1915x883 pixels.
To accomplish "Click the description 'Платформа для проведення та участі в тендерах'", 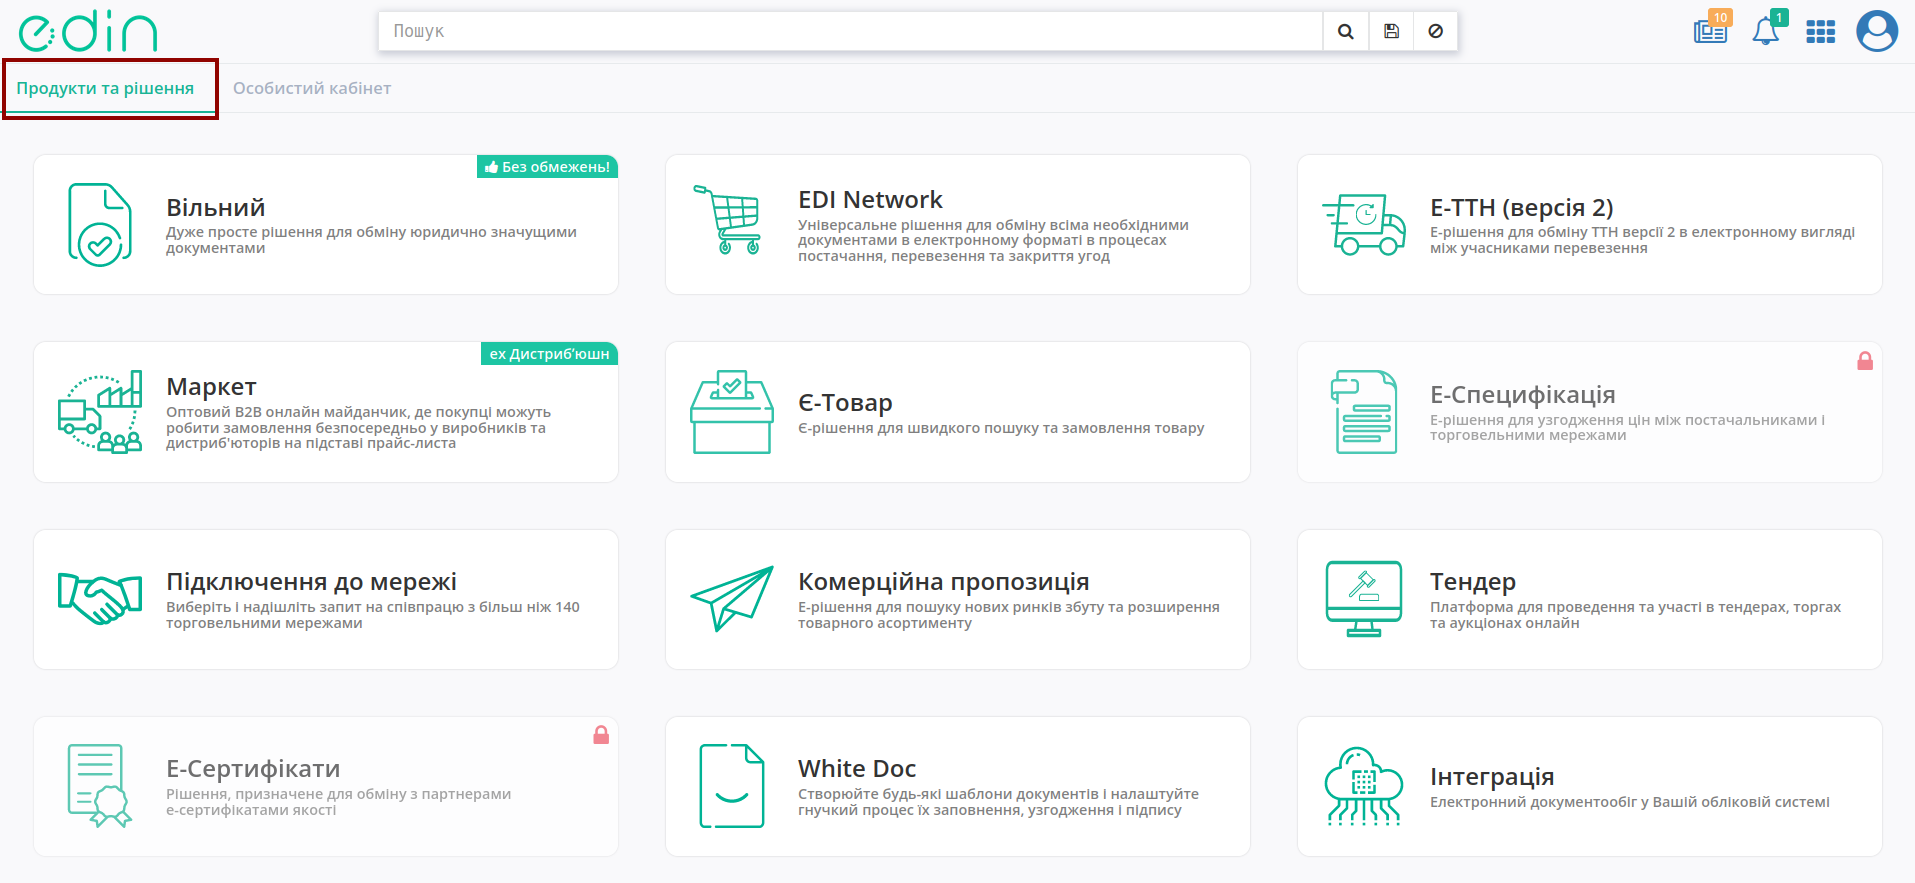I will (1635, 615).
